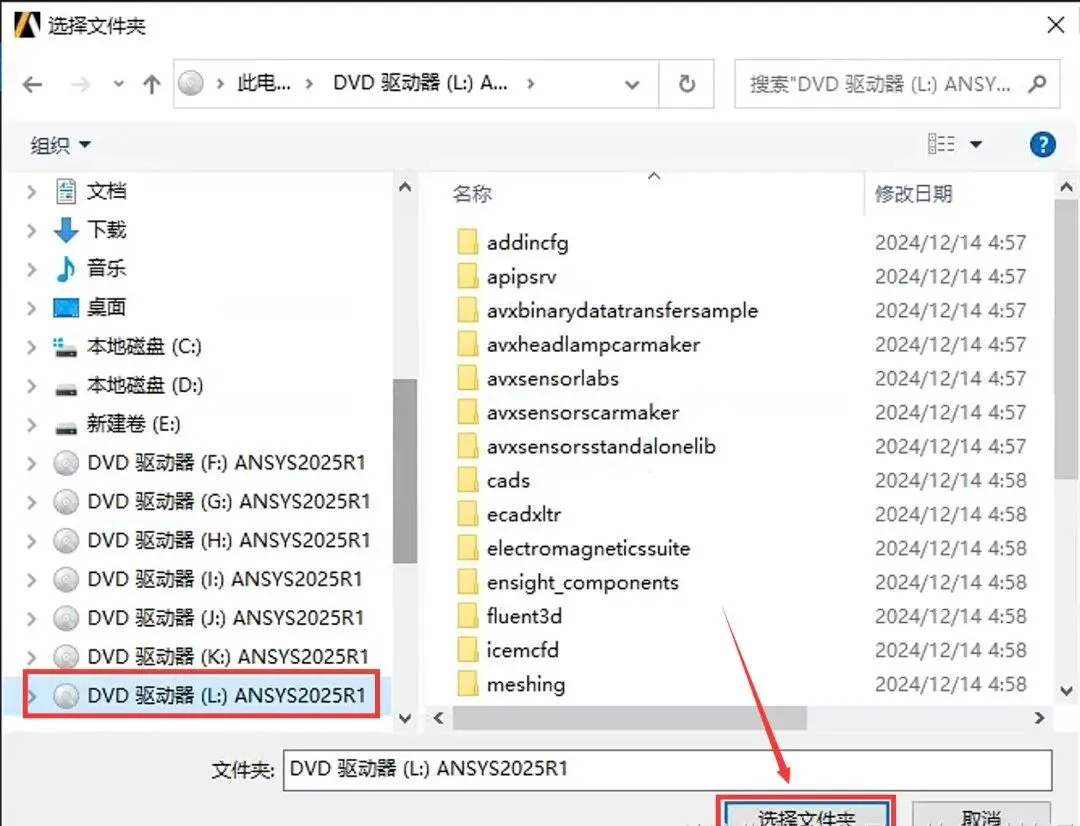This screenshot has width=1080, height=826.
Task: Select 下载 in the navigation pane
Action: [x=106, y=229]
